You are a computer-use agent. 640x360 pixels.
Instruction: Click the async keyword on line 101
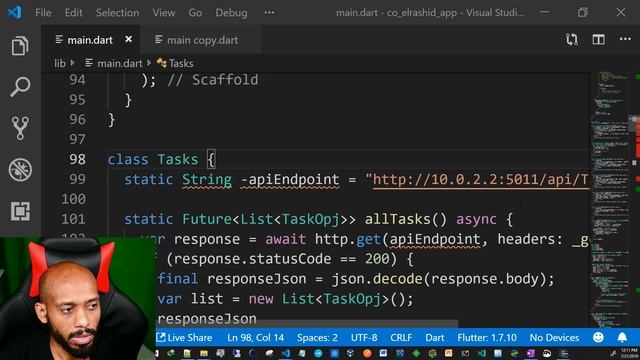tap(476, 219)
